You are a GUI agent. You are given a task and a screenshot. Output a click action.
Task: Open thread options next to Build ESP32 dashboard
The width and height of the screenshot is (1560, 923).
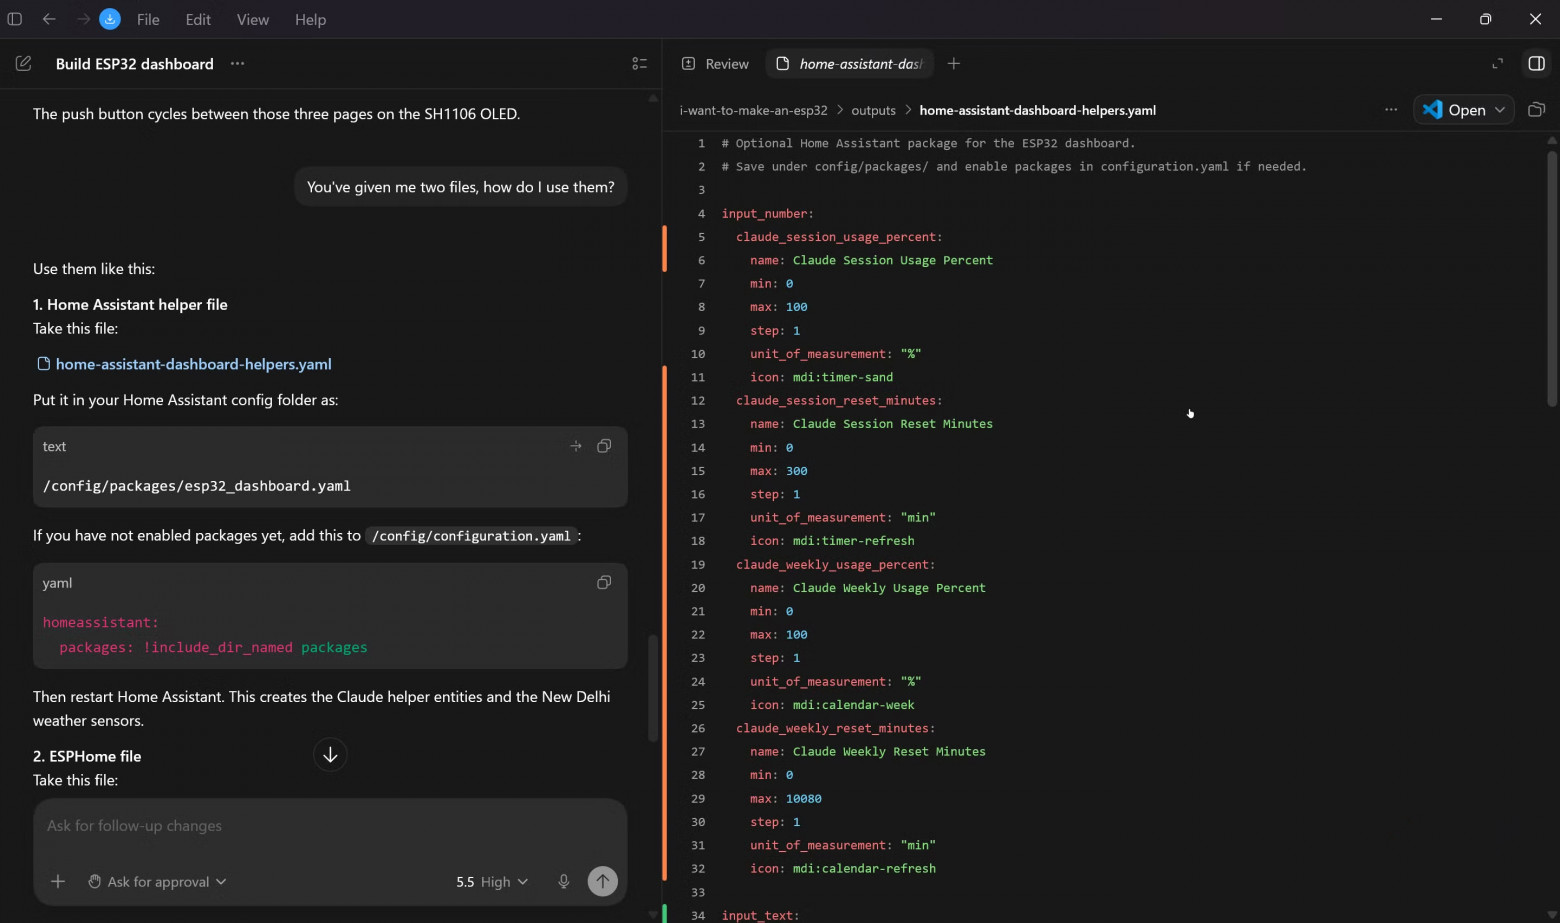tap(237, 63)
